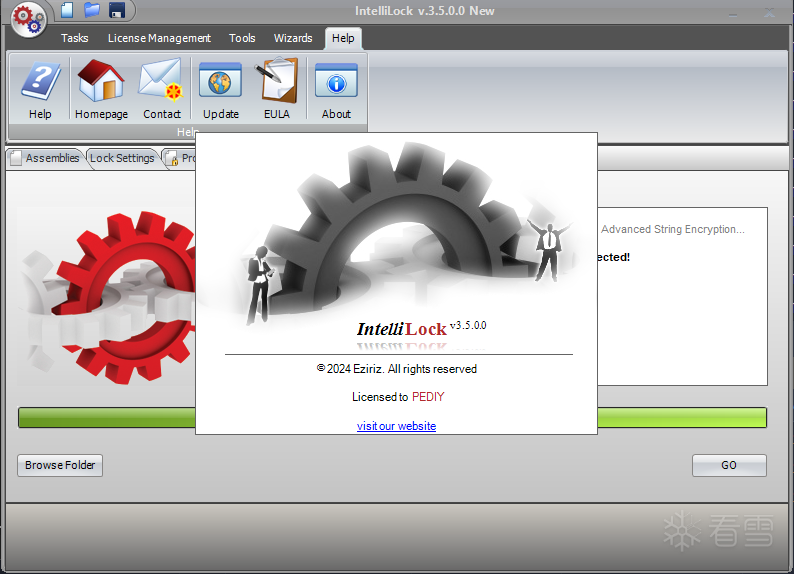Switch to the Wizards ribbon tab
Viewport: 794px width, 574px height.
[x=293, y=38]
